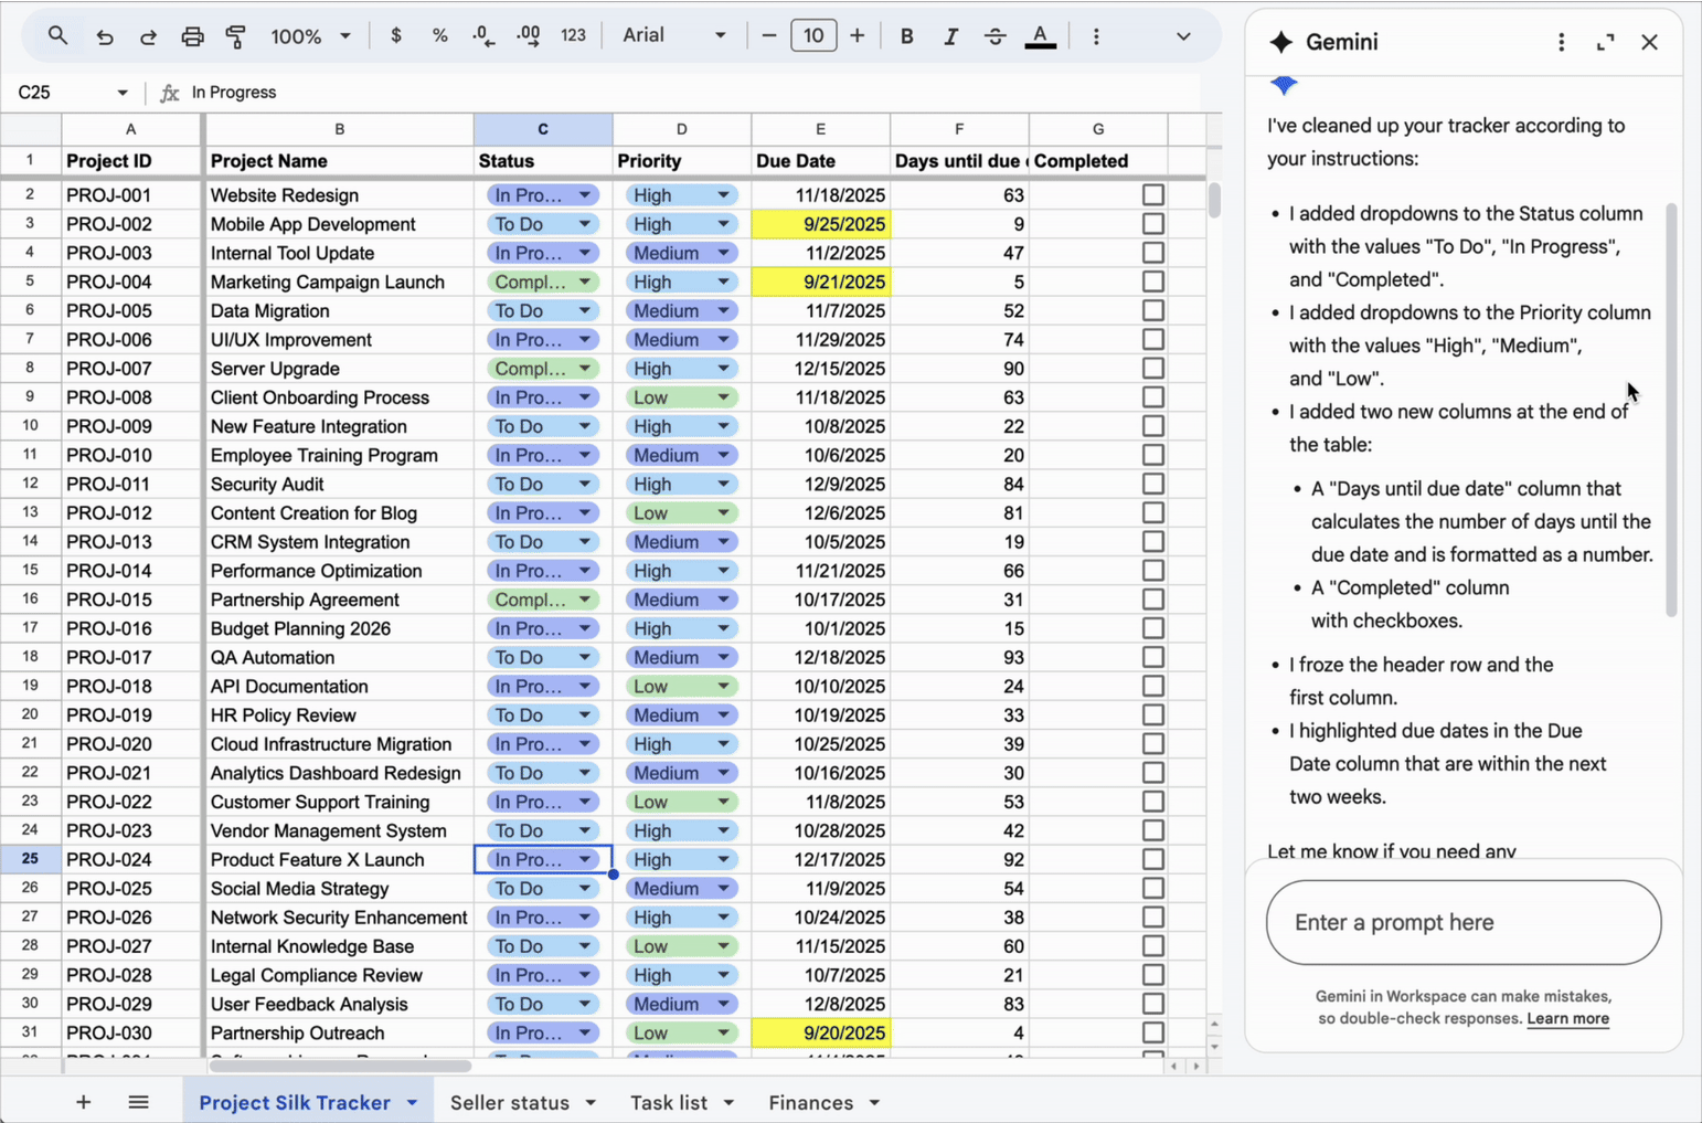Toggle bold formatting

click(x=907, y=36)
